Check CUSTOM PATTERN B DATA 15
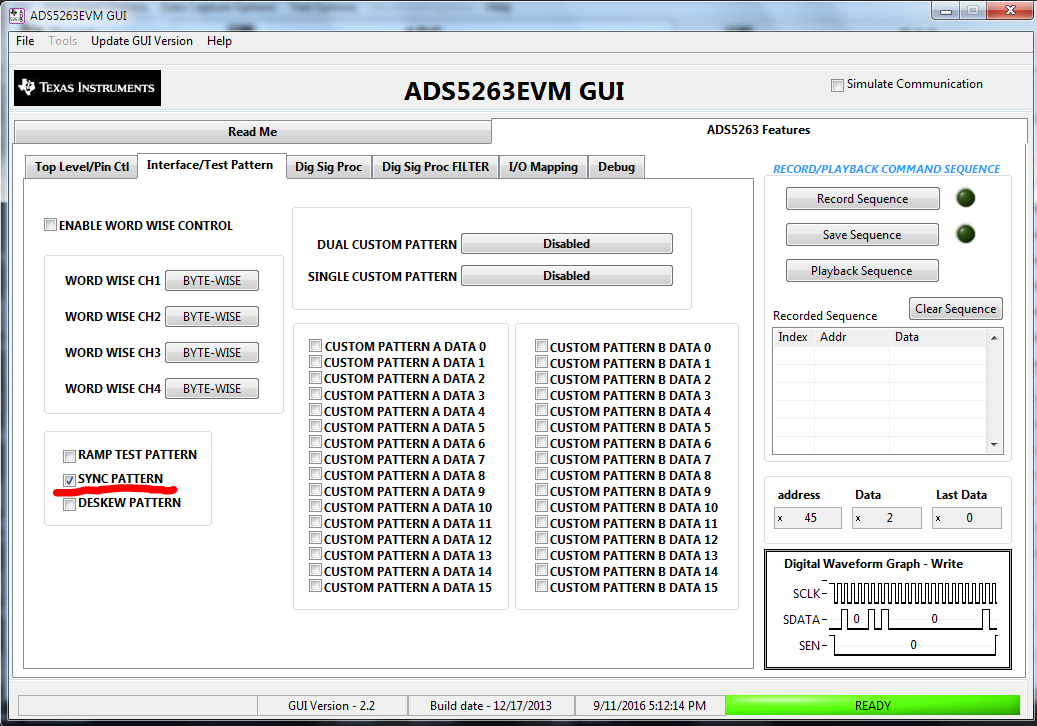This screenshot has width=1037, height=726. point(541,586)
